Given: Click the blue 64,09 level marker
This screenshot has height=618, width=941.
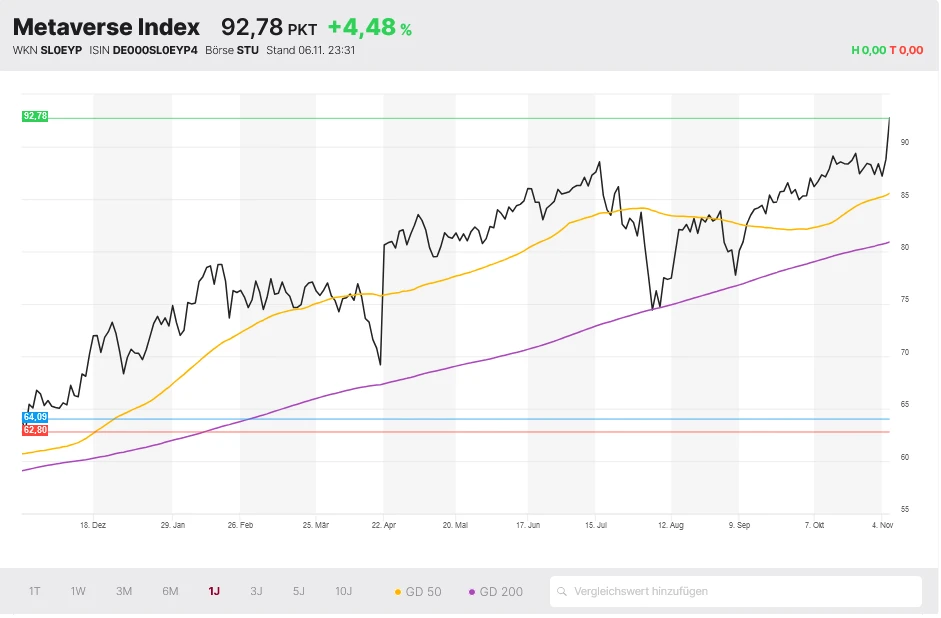Looking at the screenshot, I should click(x=33, y=417).
